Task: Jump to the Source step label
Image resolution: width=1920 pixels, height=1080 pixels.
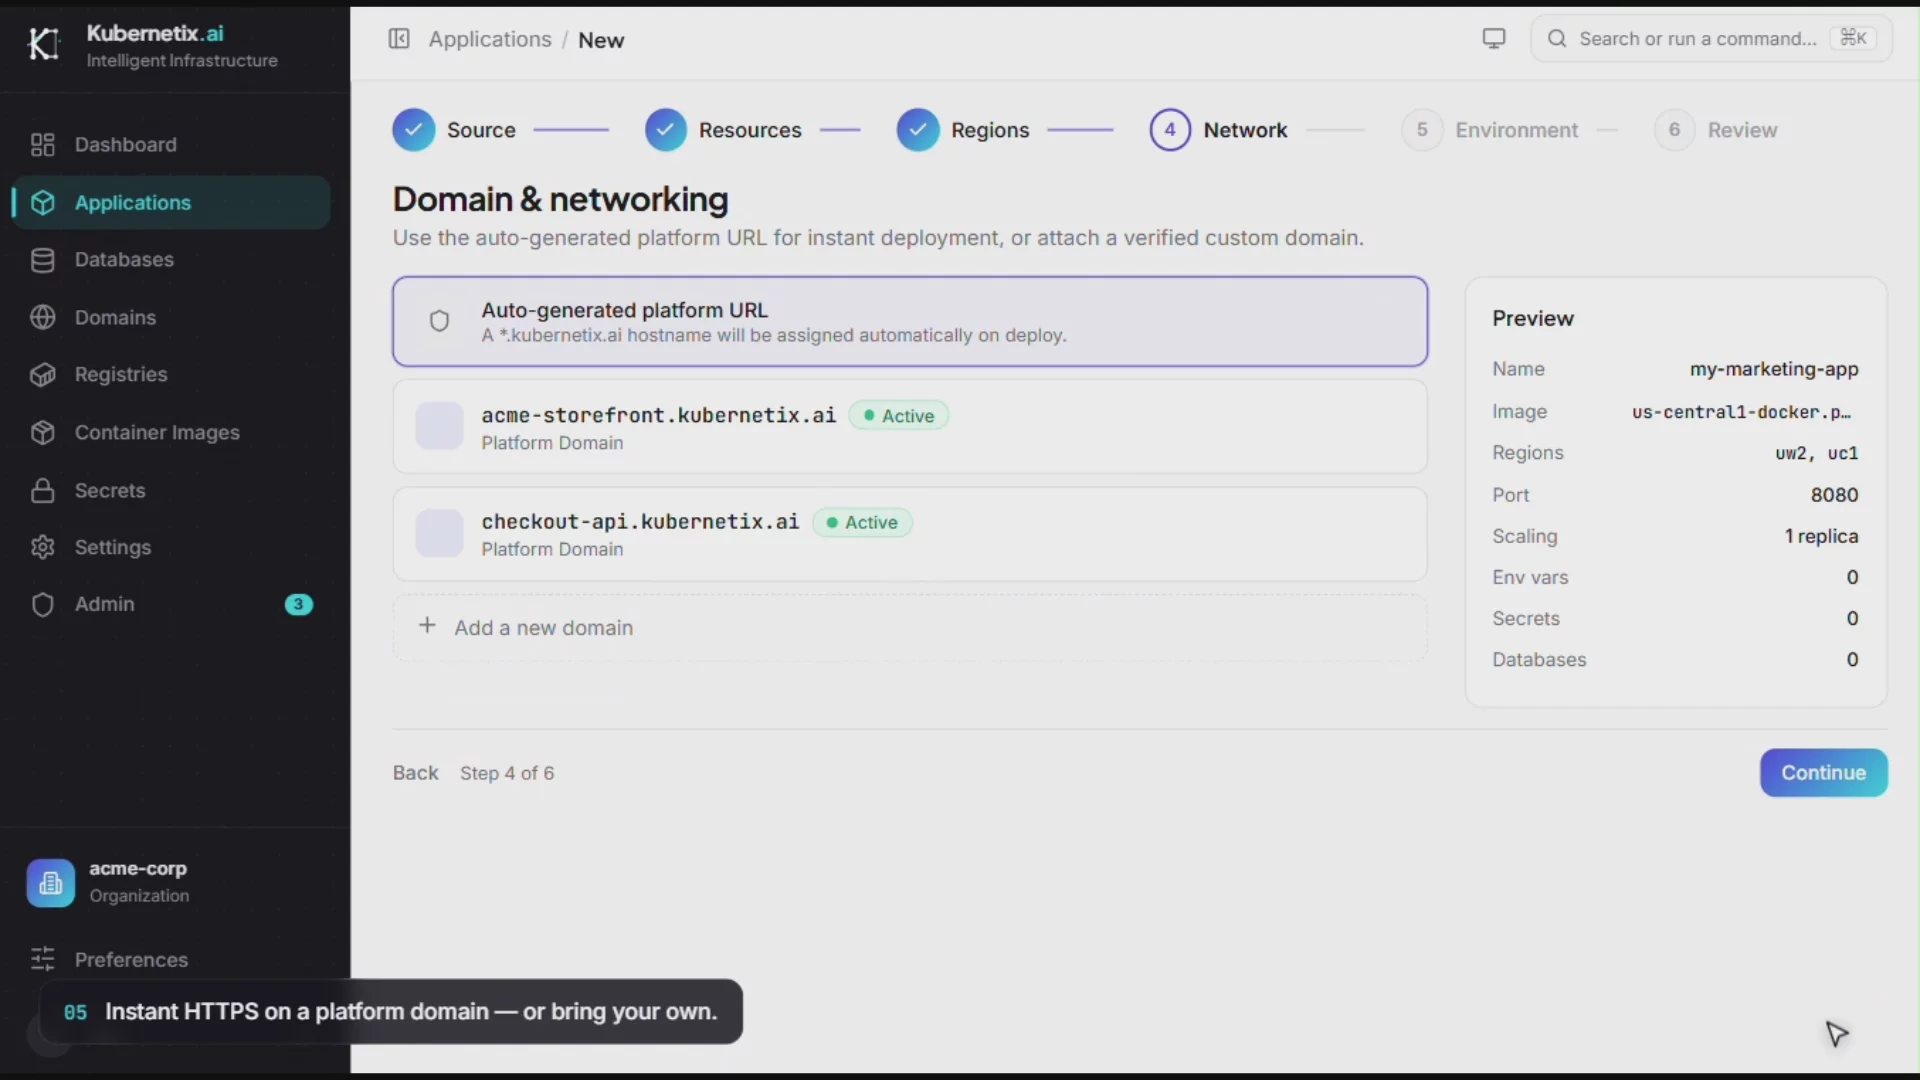Action: click(481, 130)
